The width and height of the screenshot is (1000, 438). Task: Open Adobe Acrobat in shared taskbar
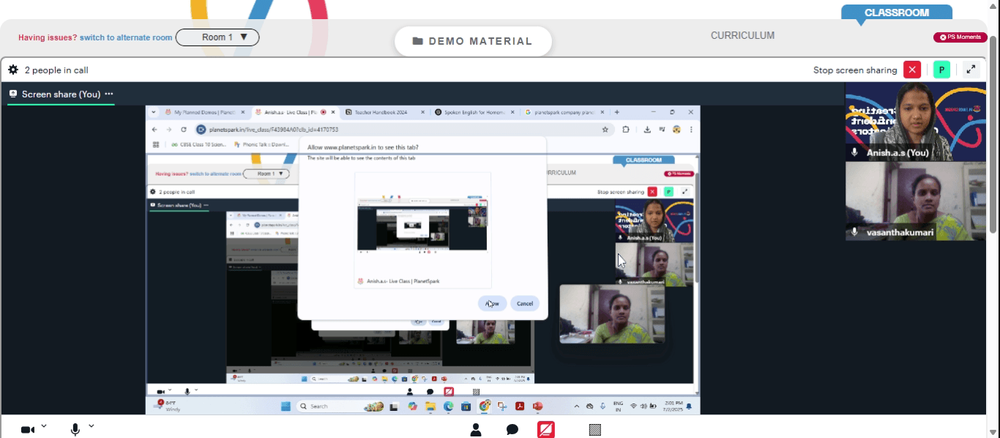click(520, 406)
